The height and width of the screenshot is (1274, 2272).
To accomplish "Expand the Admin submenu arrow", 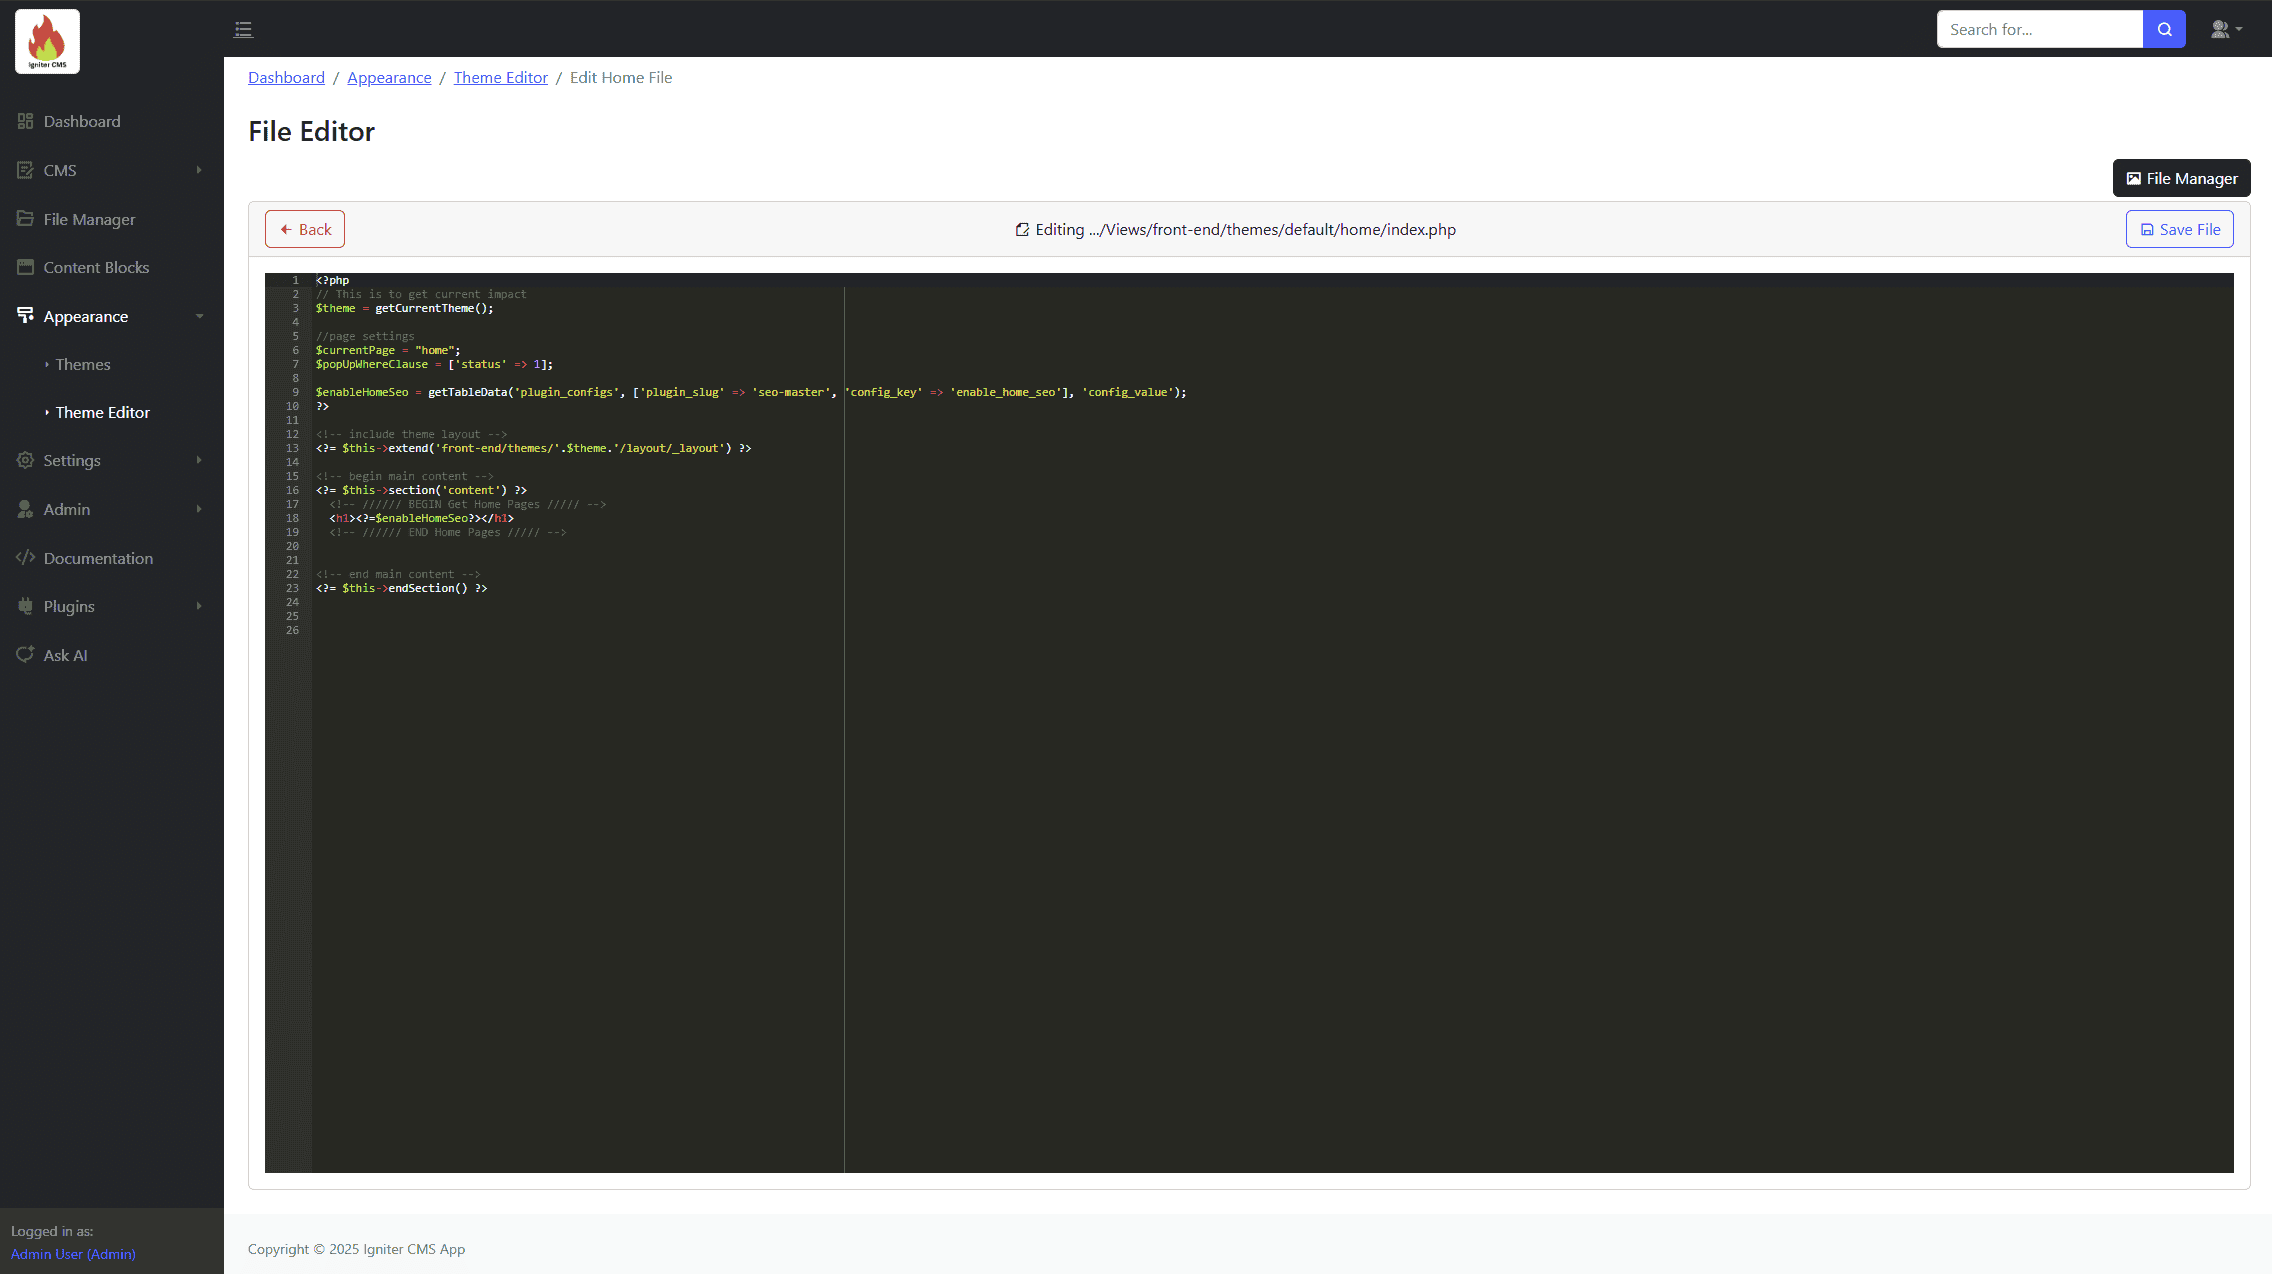I will point(199,509).
